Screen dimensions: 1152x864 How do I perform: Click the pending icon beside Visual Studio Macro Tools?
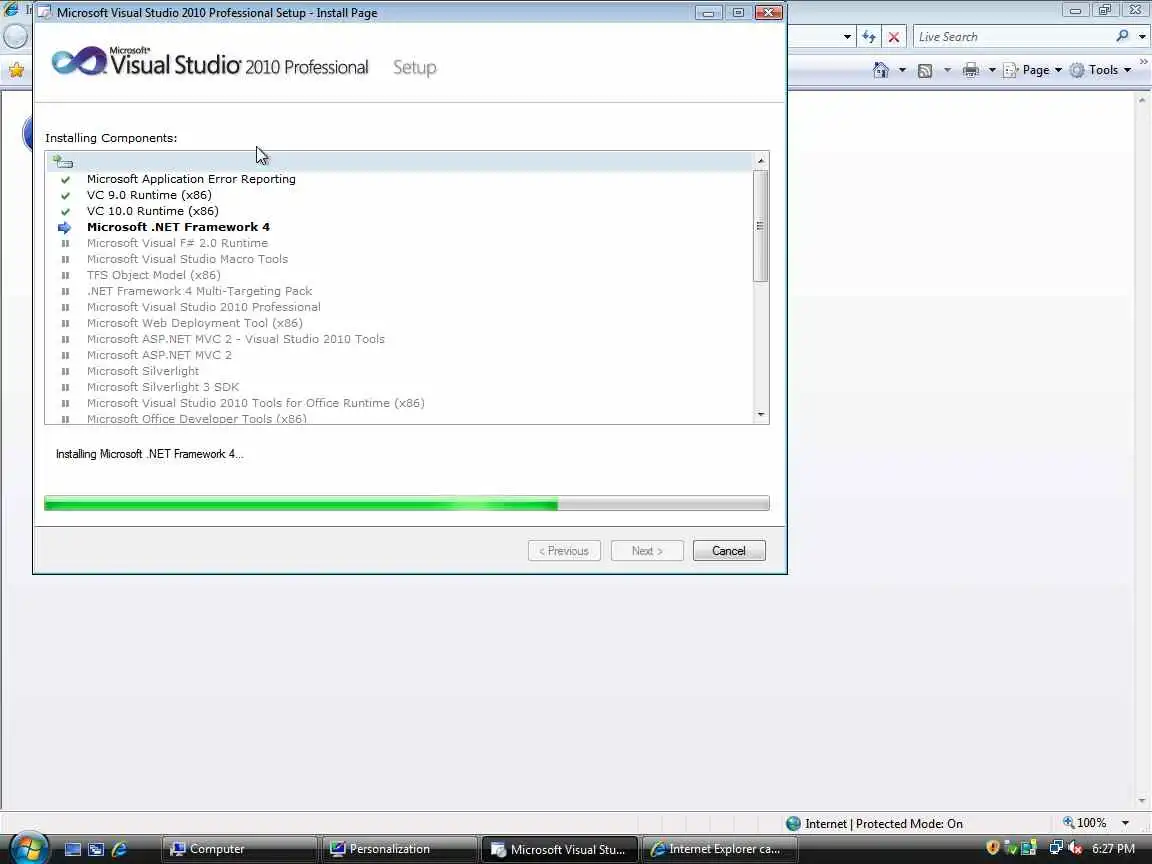[65, 259]
